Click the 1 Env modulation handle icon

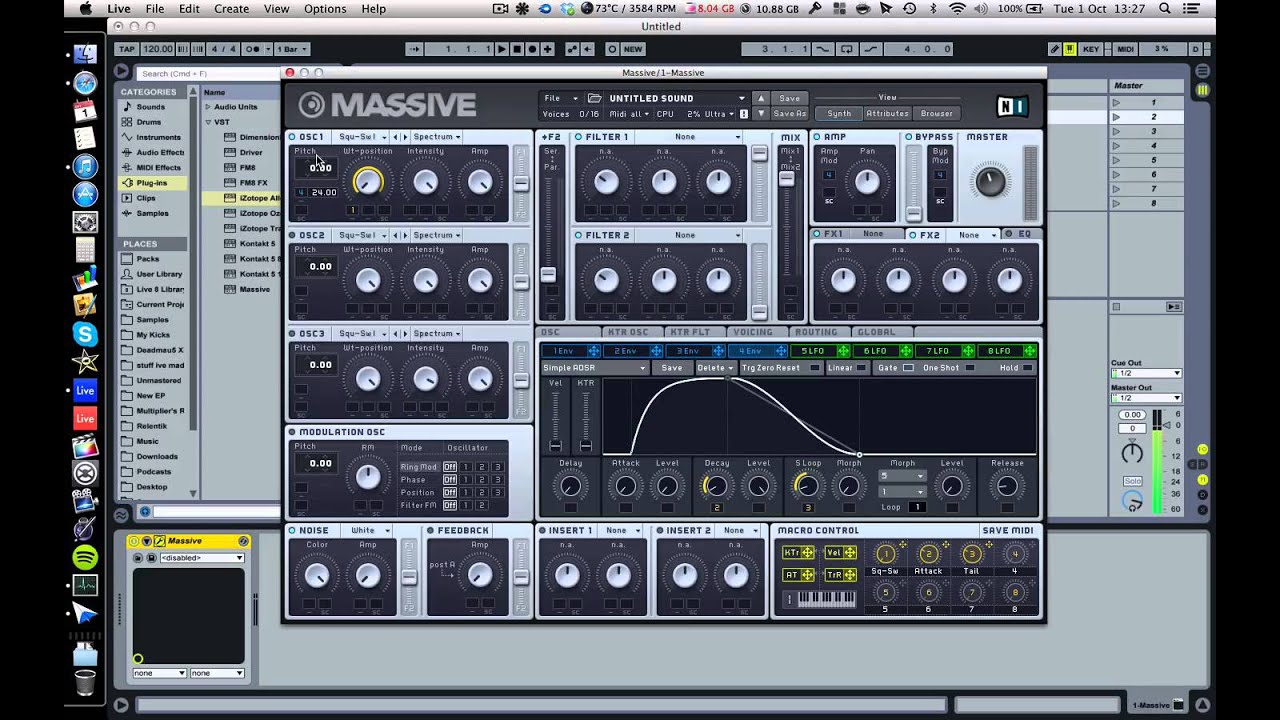click(594, 351)
